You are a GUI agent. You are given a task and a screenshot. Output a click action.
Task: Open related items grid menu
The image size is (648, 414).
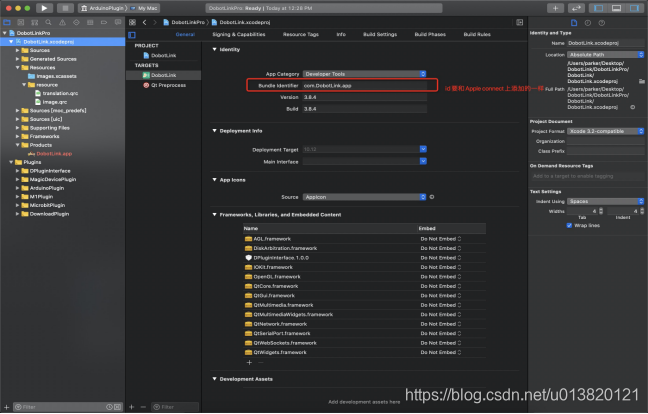pyautogui.click(x=132, y=22)
